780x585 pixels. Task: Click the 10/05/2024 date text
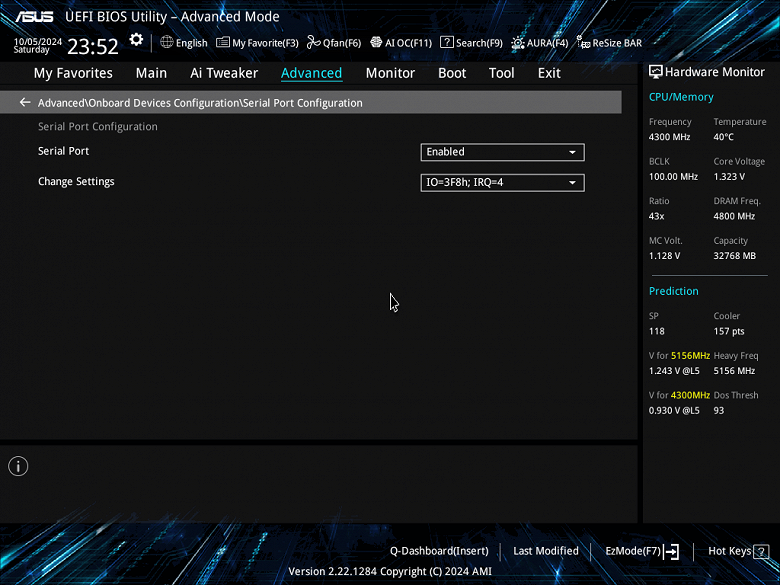click(x=38, y=42)
